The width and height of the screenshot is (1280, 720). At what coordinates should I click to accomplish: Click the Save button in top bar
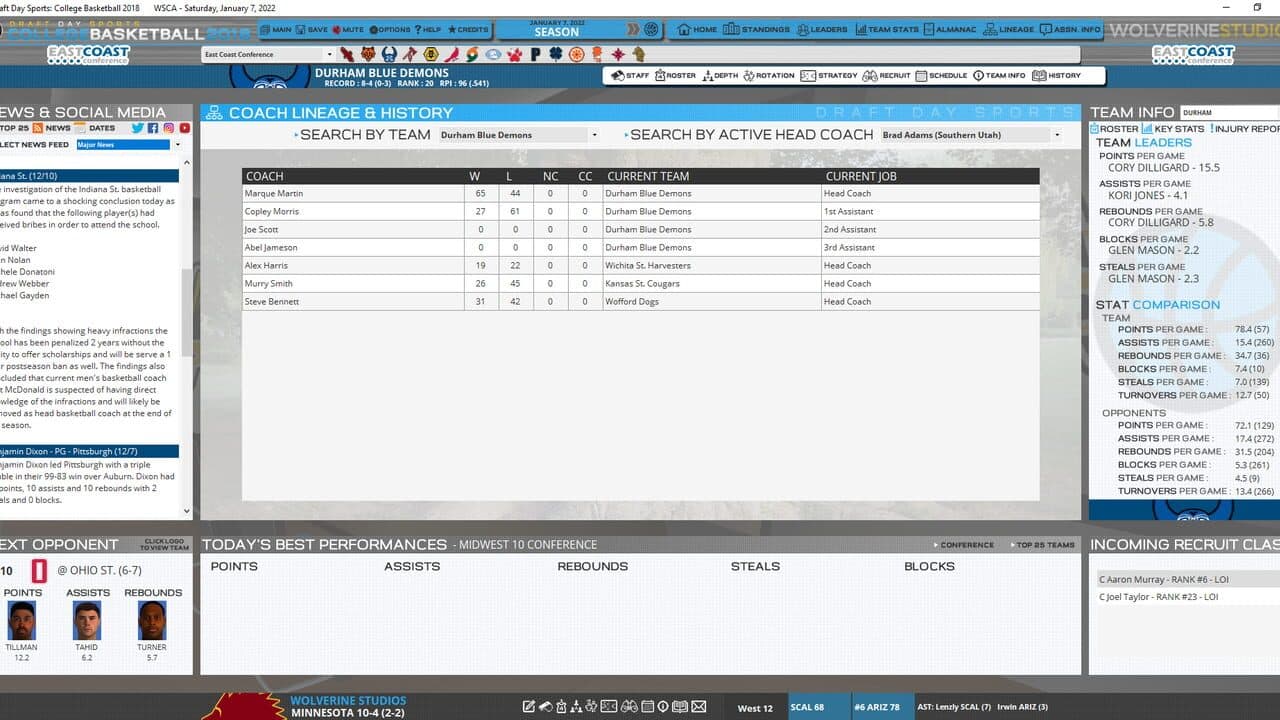312,30
